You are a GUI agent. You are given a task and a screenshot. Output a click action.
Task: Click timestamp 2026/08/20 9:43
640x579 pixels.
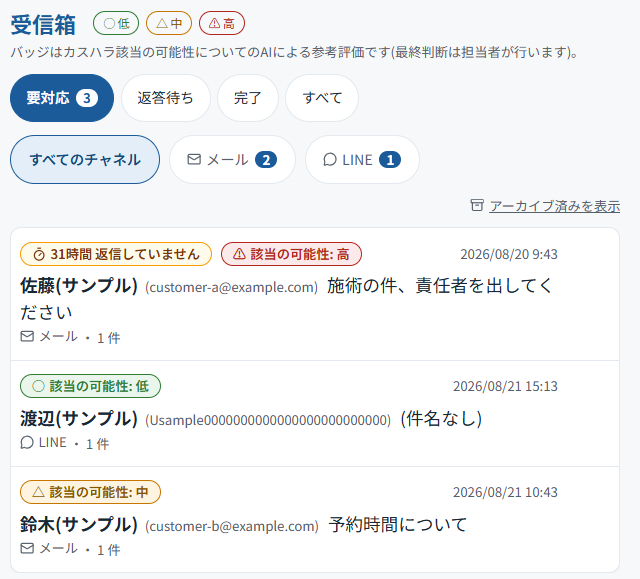pos(509,254)
